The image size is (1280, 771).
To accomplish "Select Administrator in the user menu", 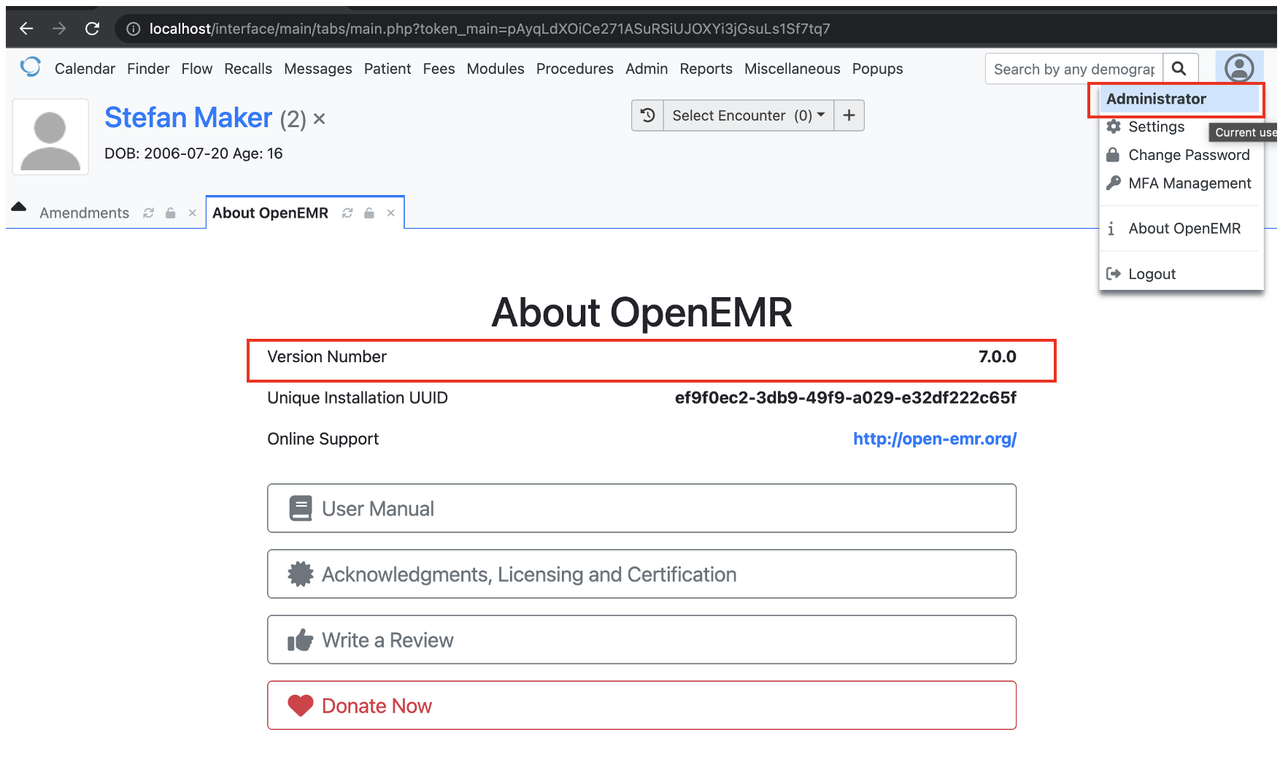I will [1179, 99].
